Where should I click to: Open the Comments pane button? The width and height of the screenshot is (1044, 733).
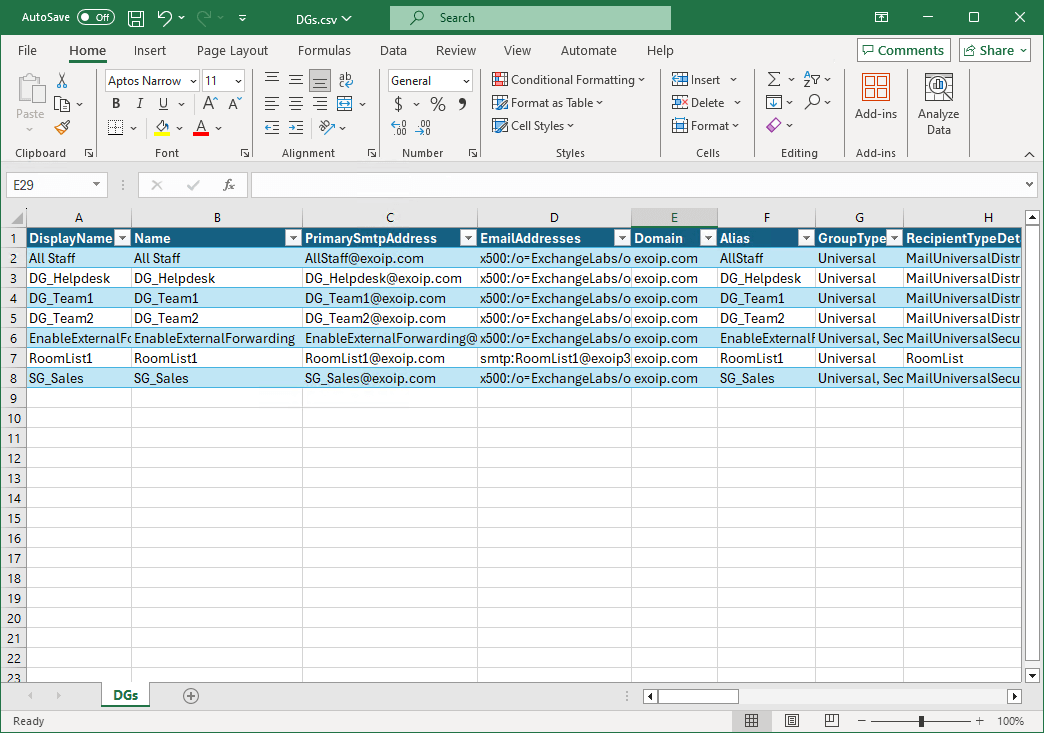click(x=903, y=51)
